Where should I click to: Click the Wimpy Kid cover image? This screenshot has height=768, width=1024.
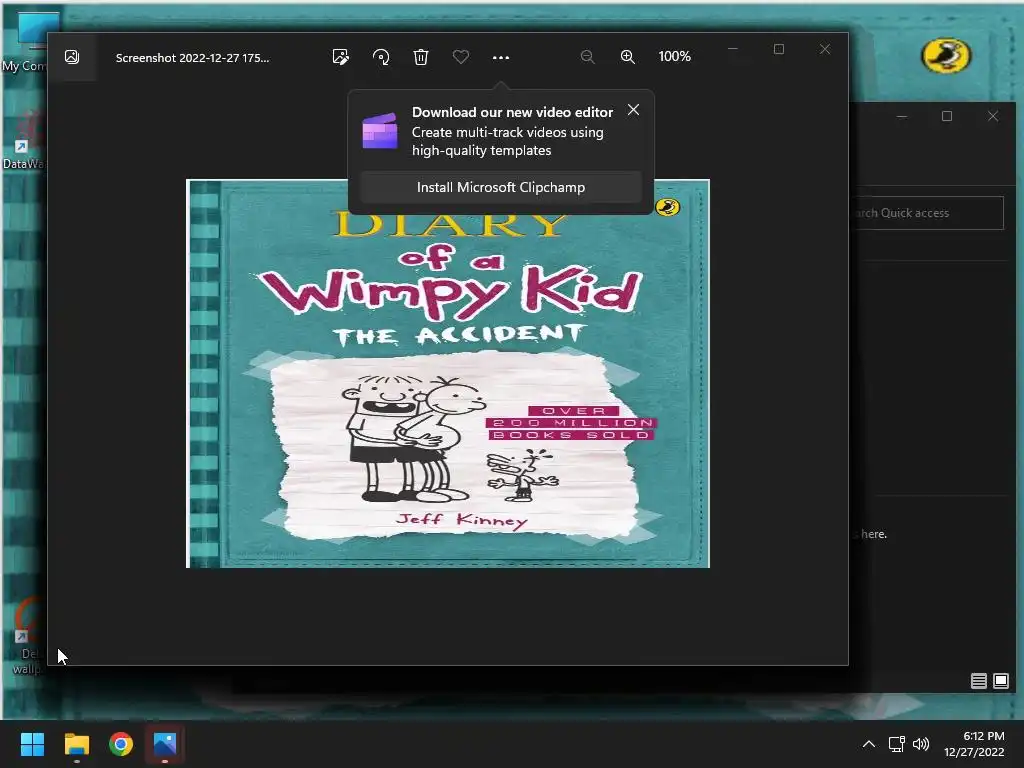[x=448, y=374]
